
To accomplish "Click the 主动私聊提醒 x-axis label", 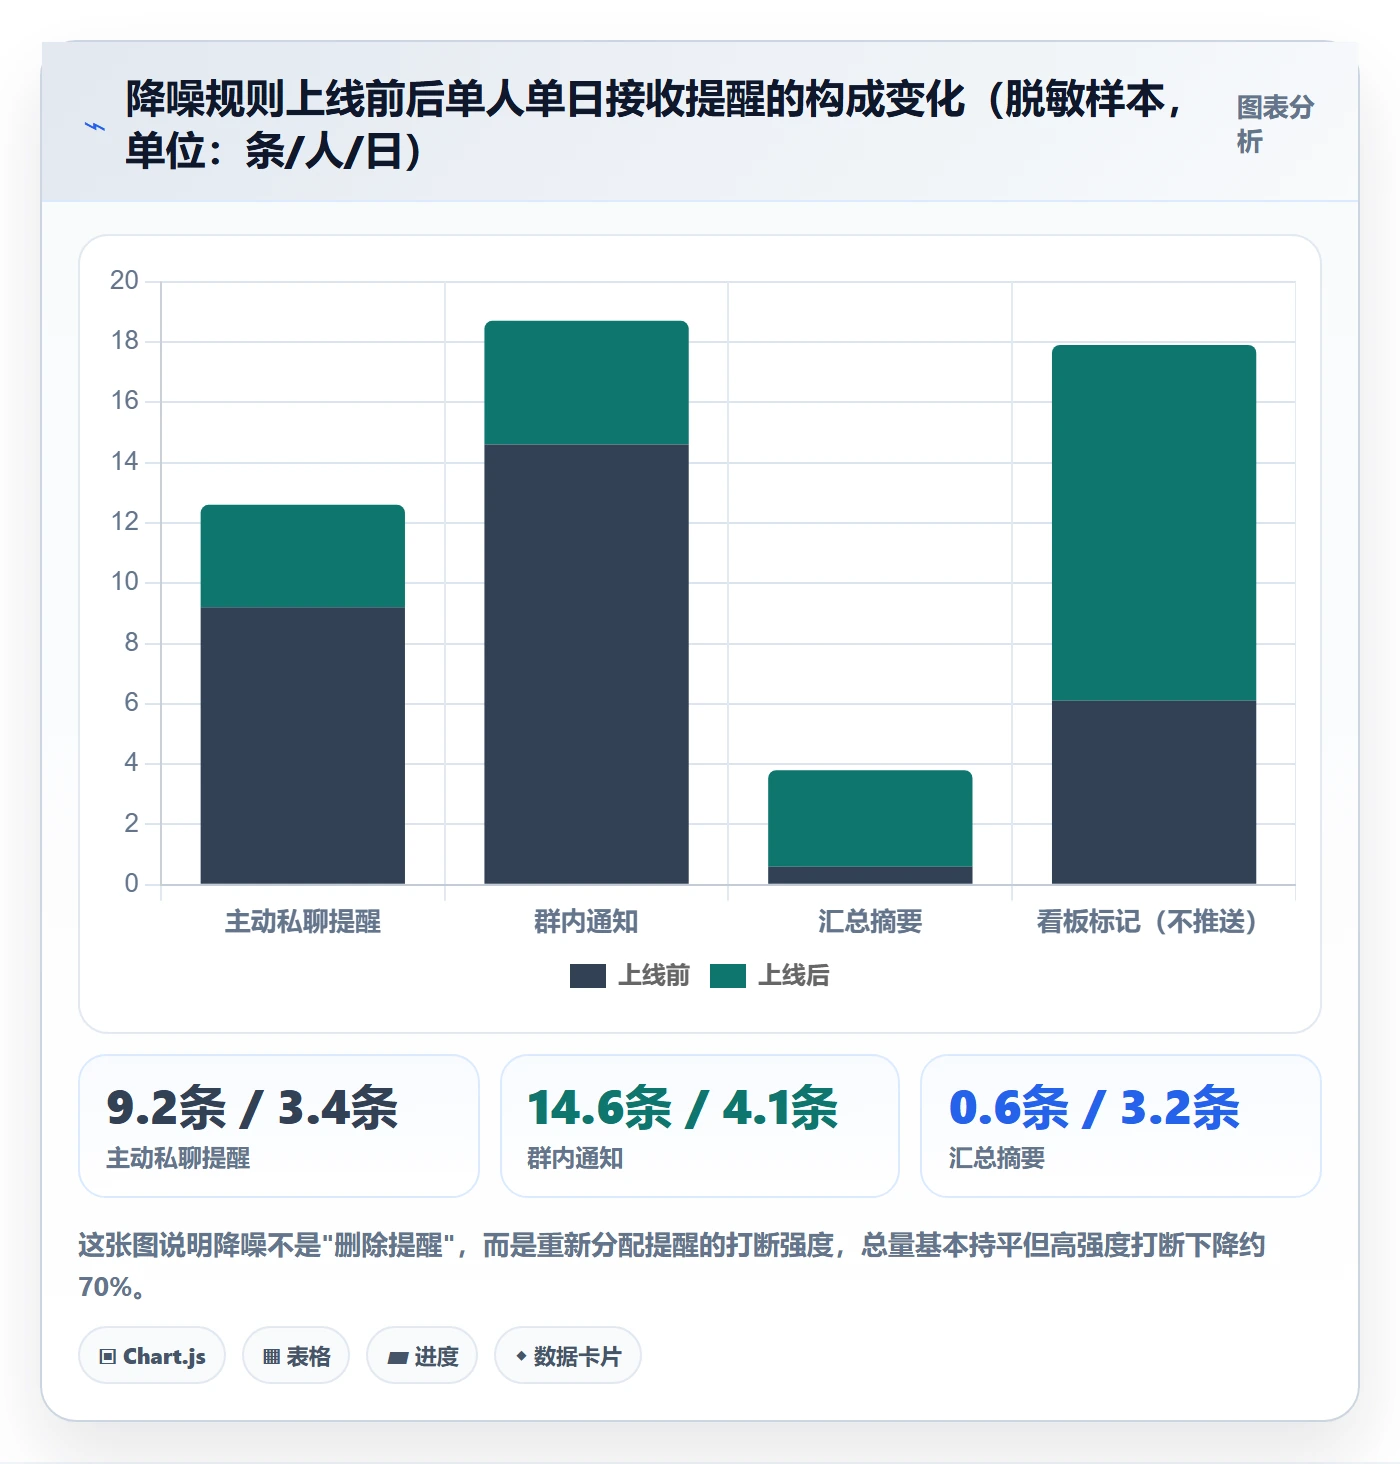I will [303, 922].
